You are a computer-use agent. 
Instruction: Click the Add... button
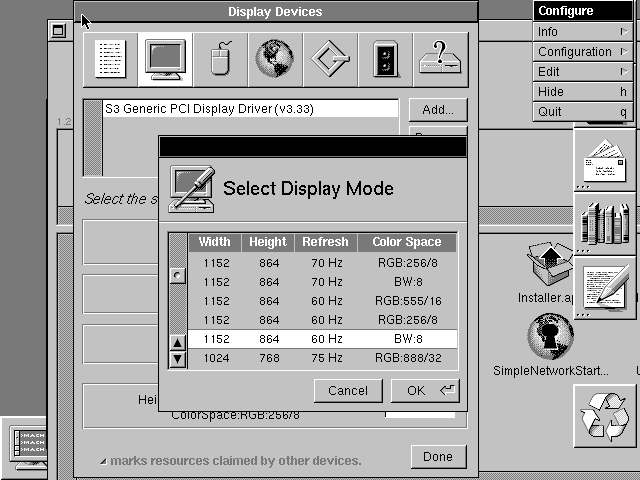[437, 110]
